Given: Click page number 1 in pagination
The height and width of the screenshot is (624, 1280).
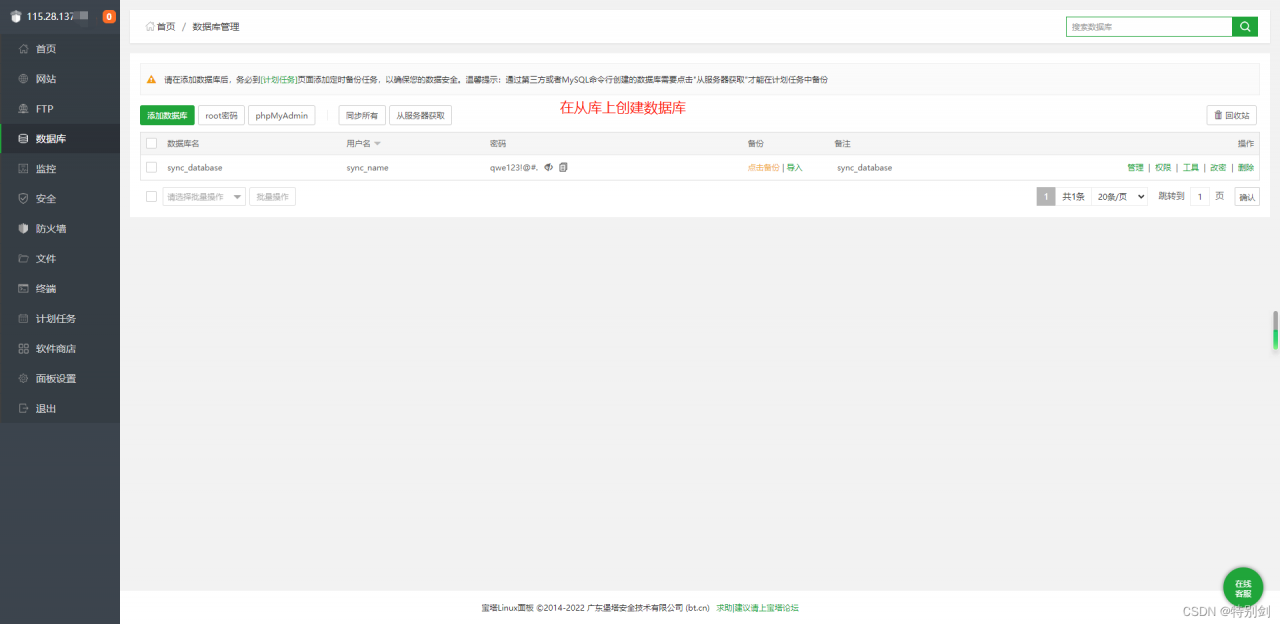Looking at the screenshot, I should 1046,197.
